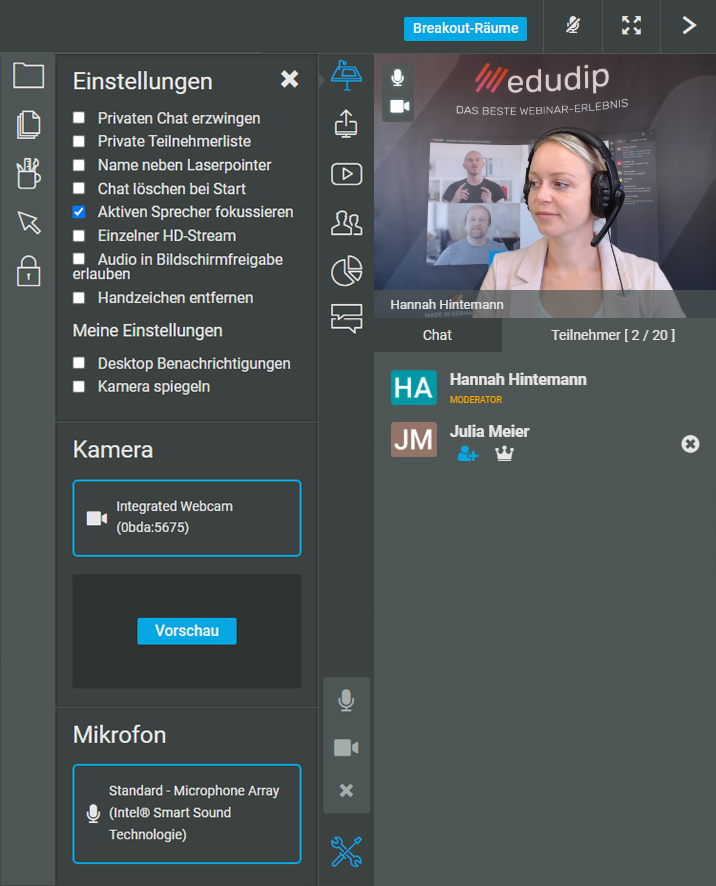Toggle Kamera spiegeln checkbox

(79, 386)
